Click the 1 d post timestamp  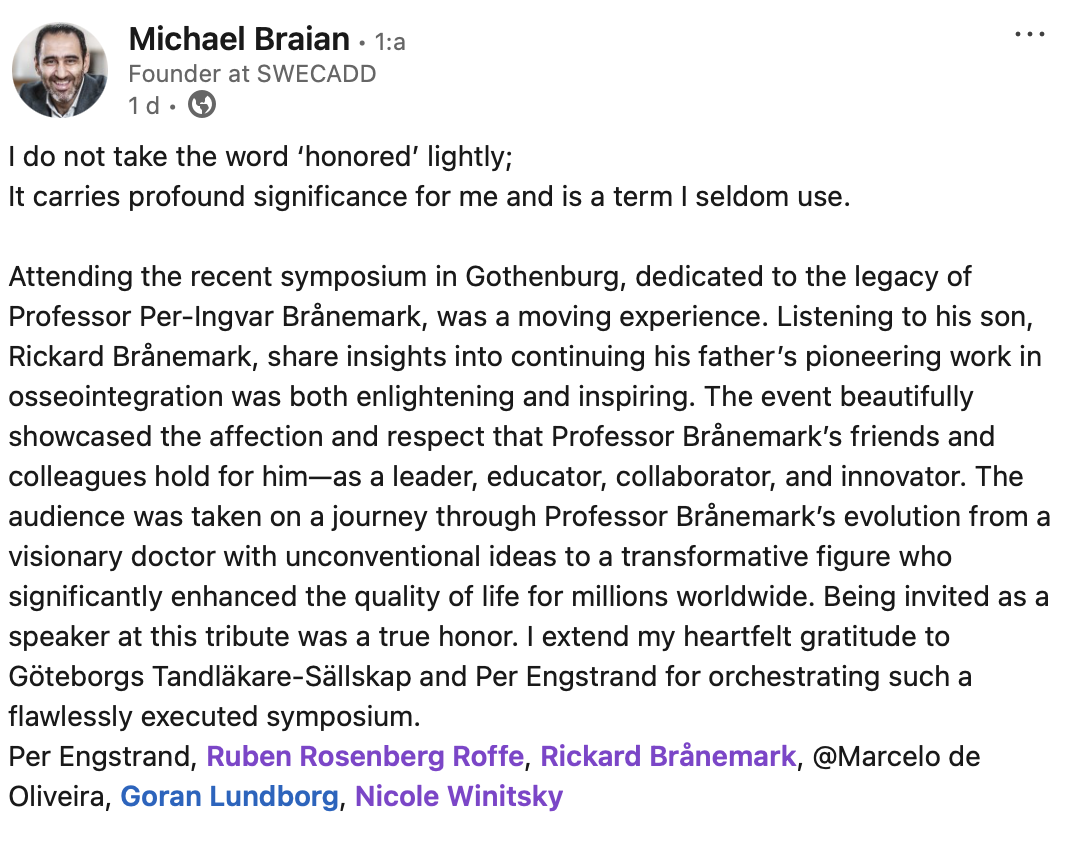tap(143, 105)
